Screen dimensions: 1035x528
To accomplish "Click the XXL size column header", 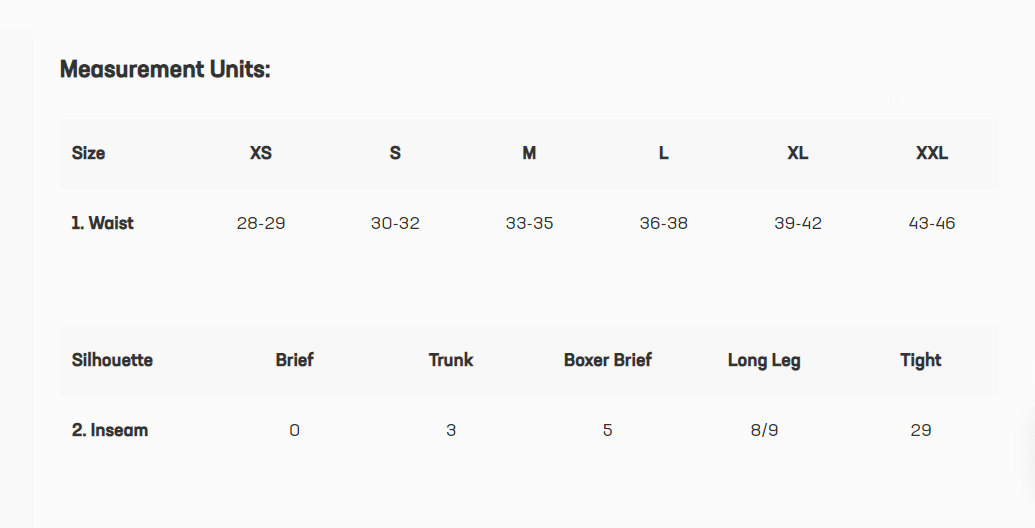I will [931, 153].
